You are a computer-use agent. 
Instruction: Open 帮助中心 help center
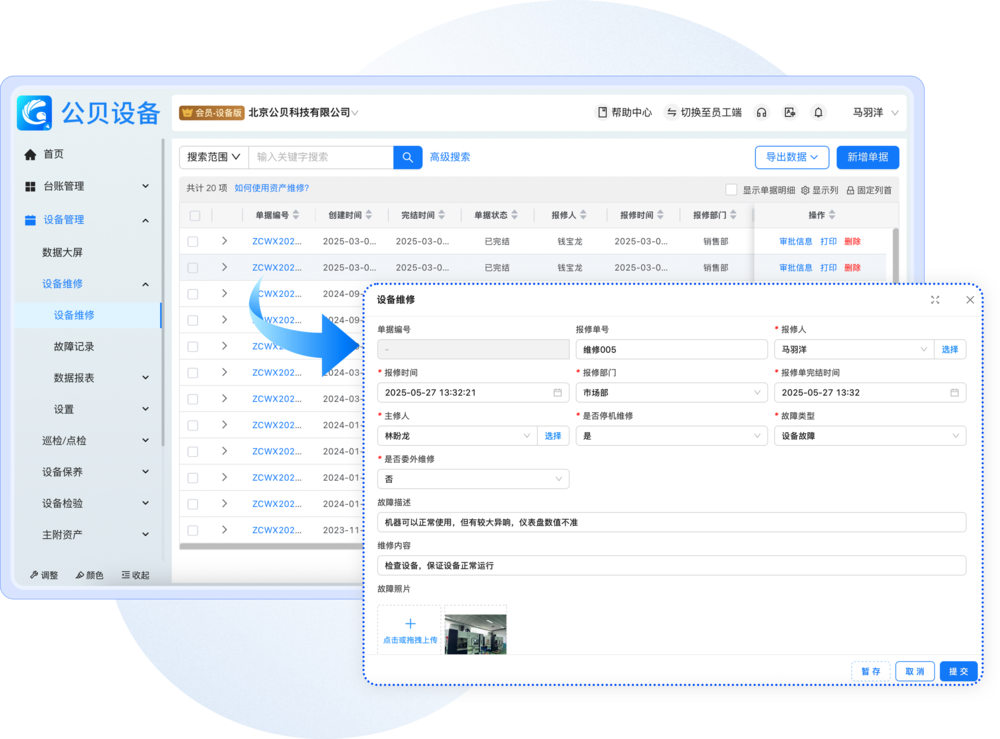(624, 113)
